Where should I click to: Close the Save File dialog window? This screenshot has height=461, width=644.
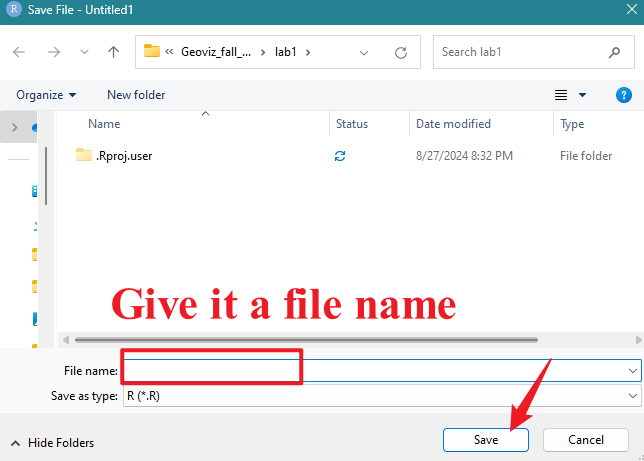point(632,9)
